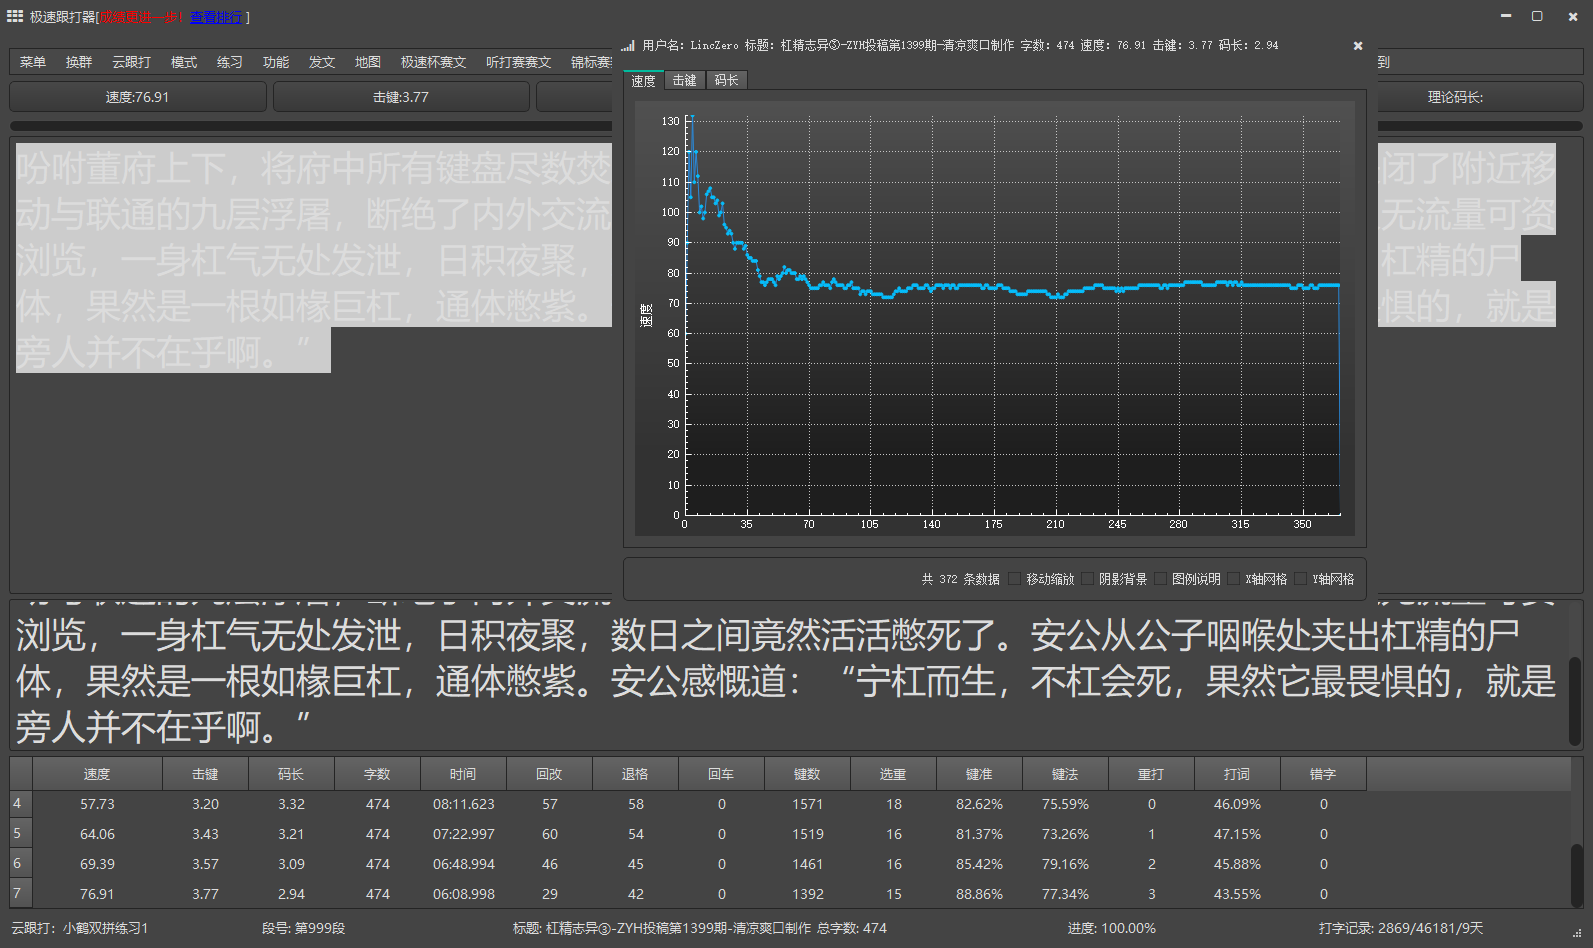
Task: Check the 图例说明 legend option
Action: (1161, 579)
